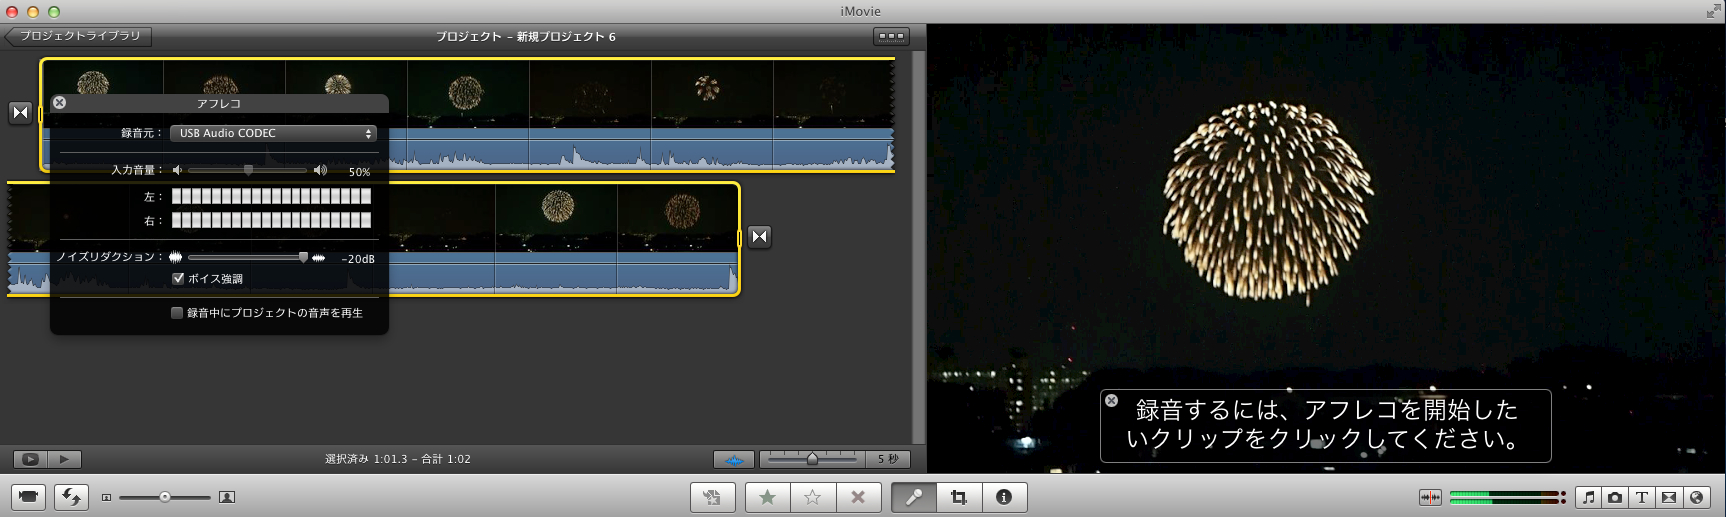Viewport: 1726px width, 517px height.
Task: Reject selection with the X button
Action: click(x=858, y=497)
